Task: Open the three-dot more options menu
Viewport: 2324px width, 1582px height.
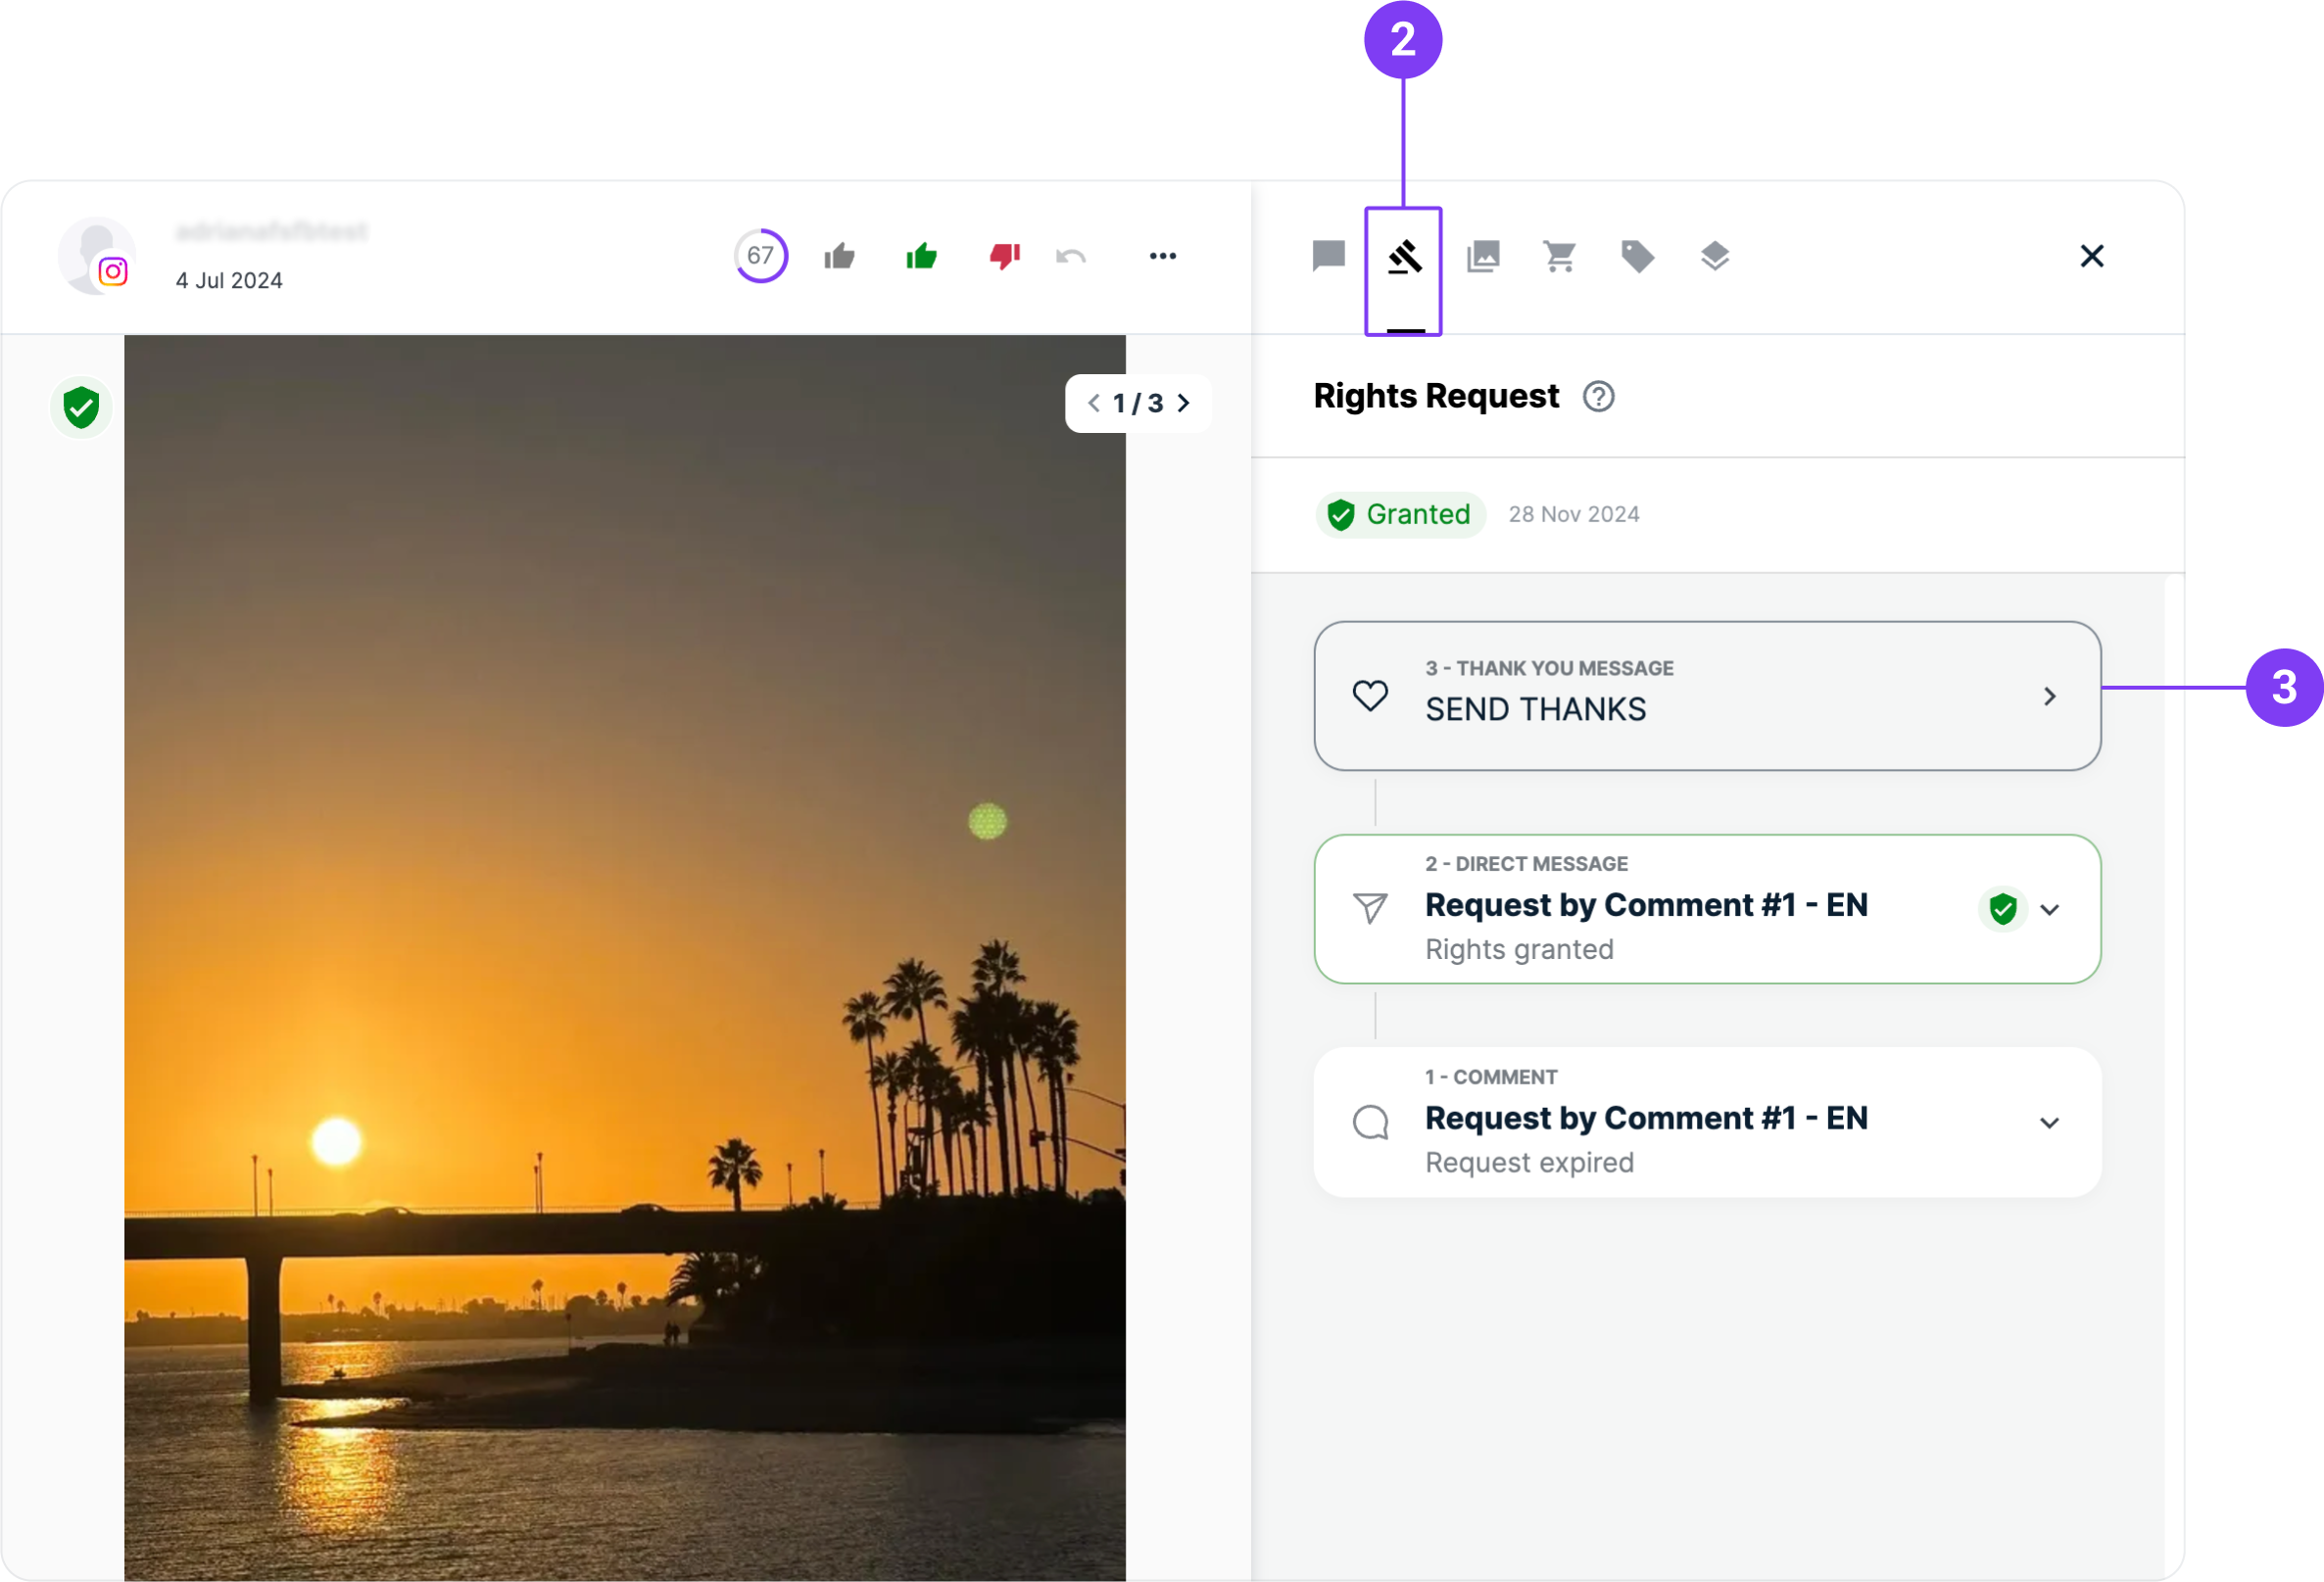Action: (x=1162, y=257)
